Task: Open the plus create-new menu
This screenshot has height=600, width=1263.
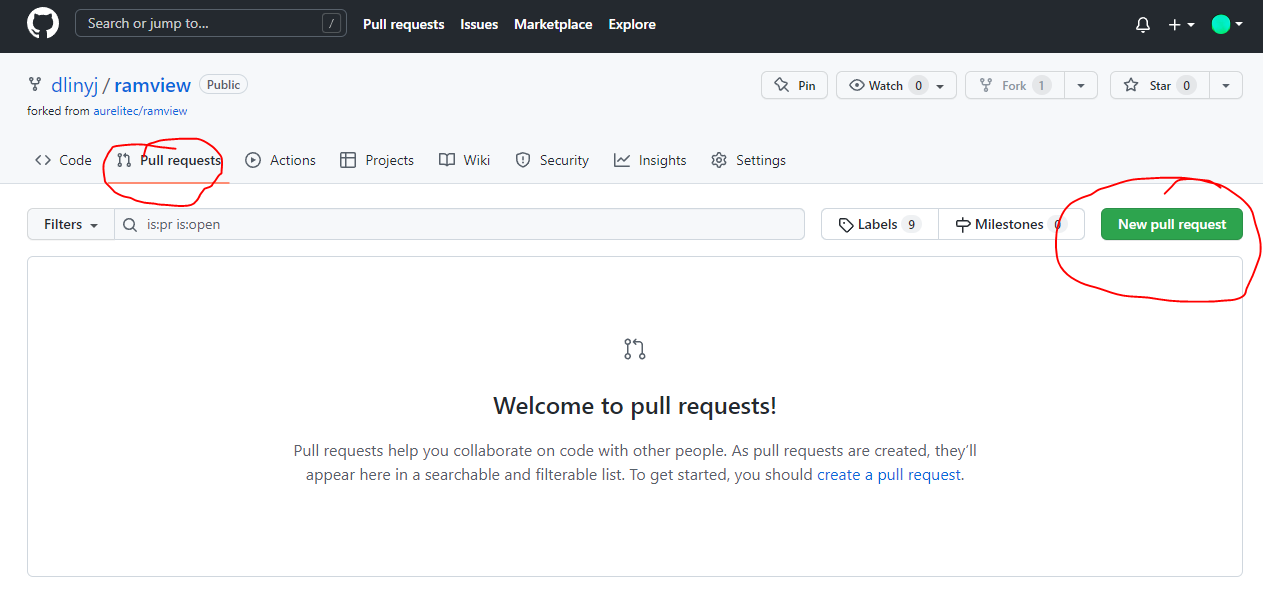Action: coord(1181,25)
